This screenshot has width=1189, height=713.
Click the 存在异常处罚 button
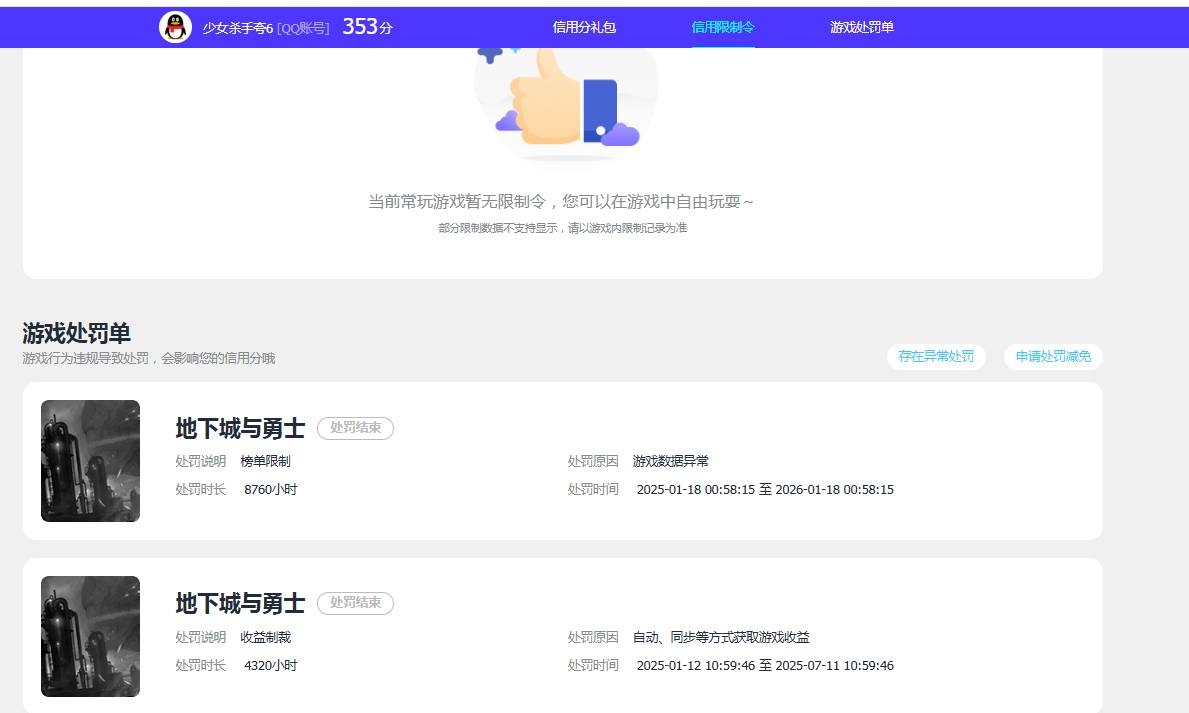point(936,356)
